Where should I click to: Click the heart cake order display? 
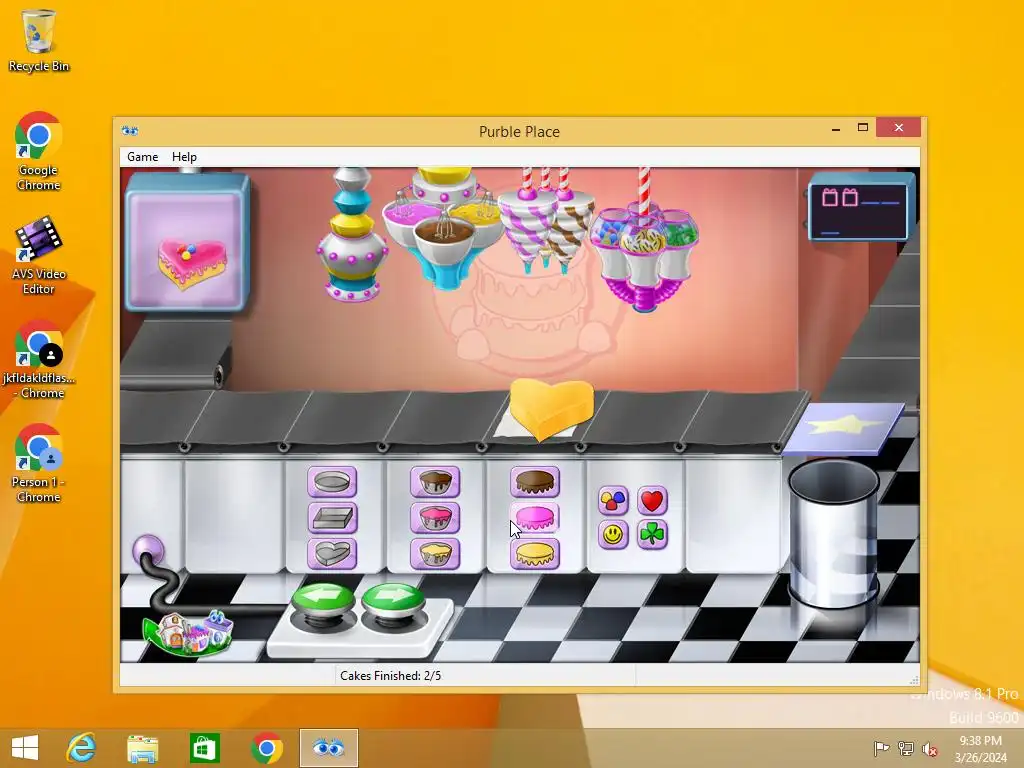(188, 243)
